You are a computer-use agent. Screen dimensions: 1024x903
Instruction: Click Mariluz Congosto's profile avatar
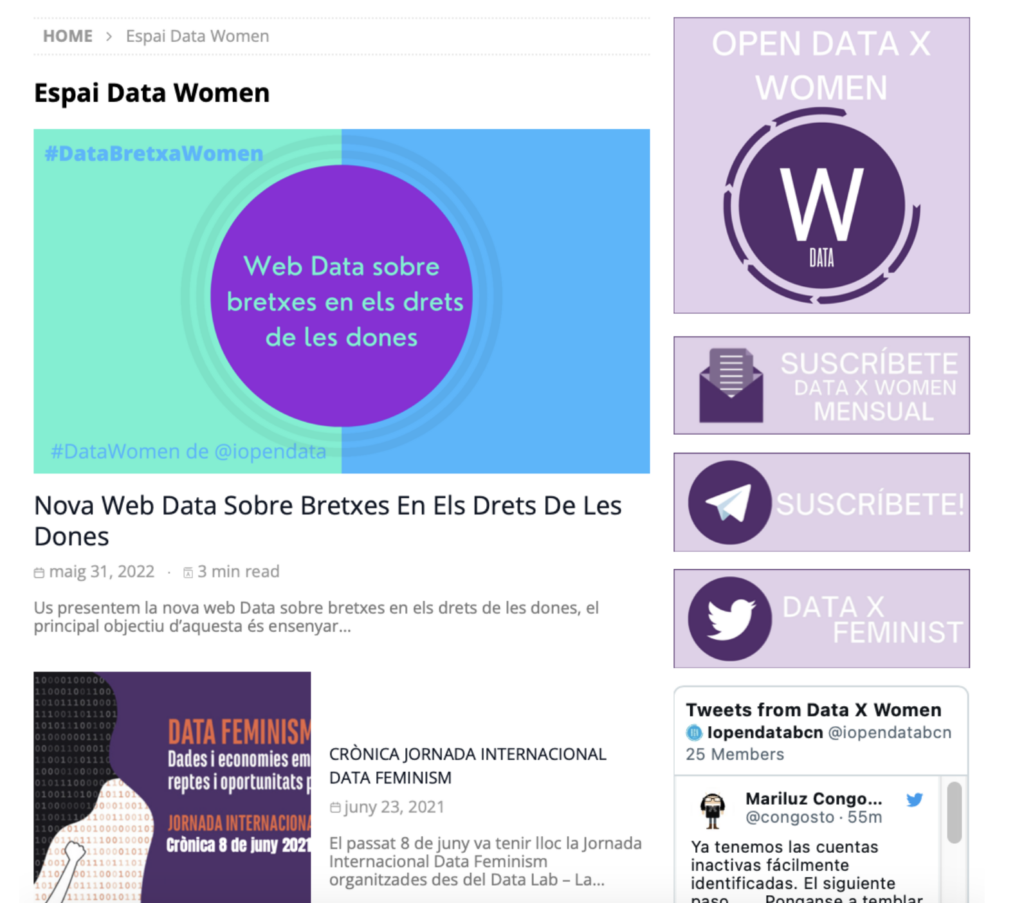(712, 809)
